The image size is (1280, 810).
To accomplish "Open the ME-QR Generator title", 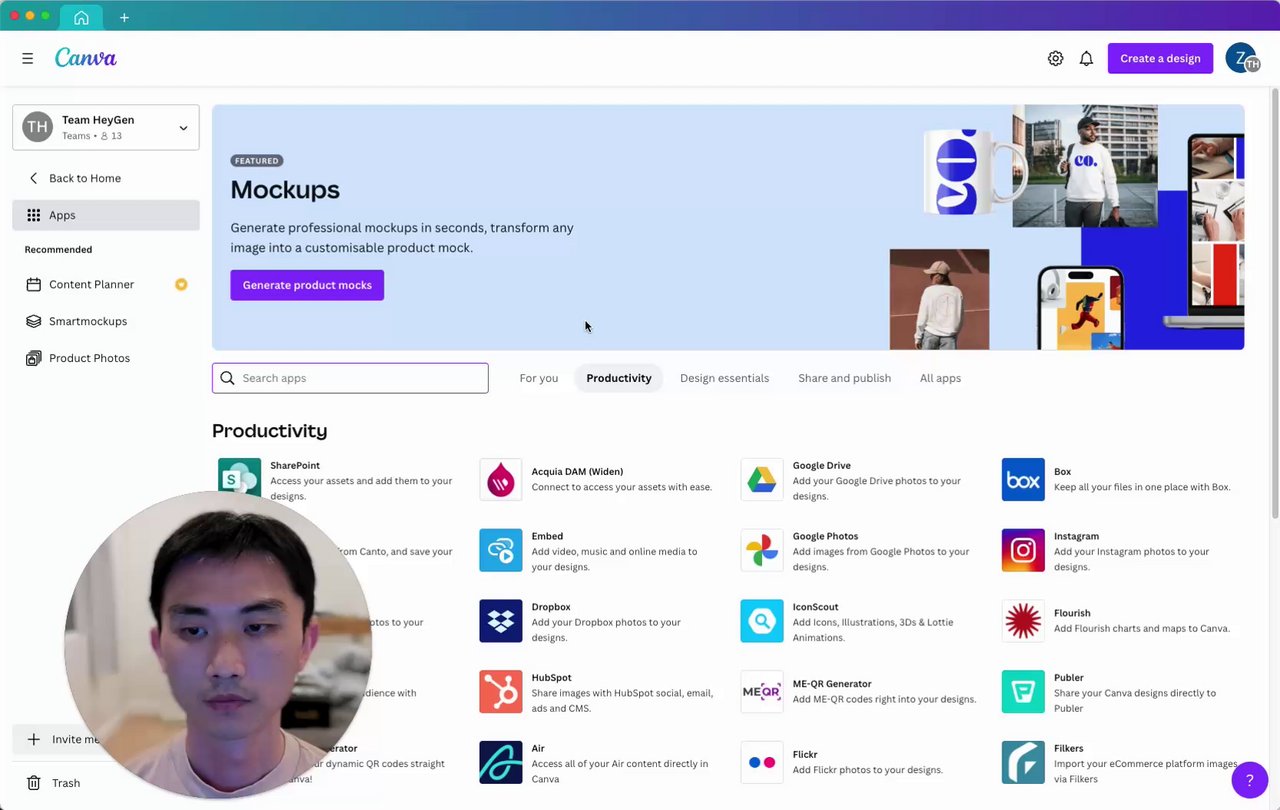I will point(832,684).
